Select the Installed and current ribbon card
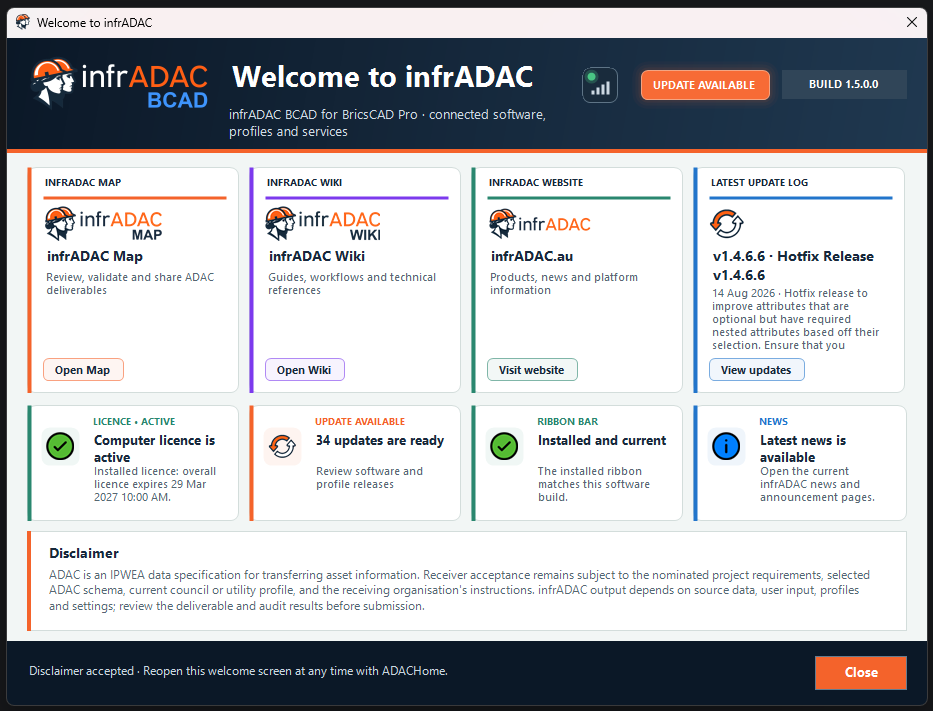Viewport: 933px width, 711px height. pyautogui.click(x=577, y=463)
